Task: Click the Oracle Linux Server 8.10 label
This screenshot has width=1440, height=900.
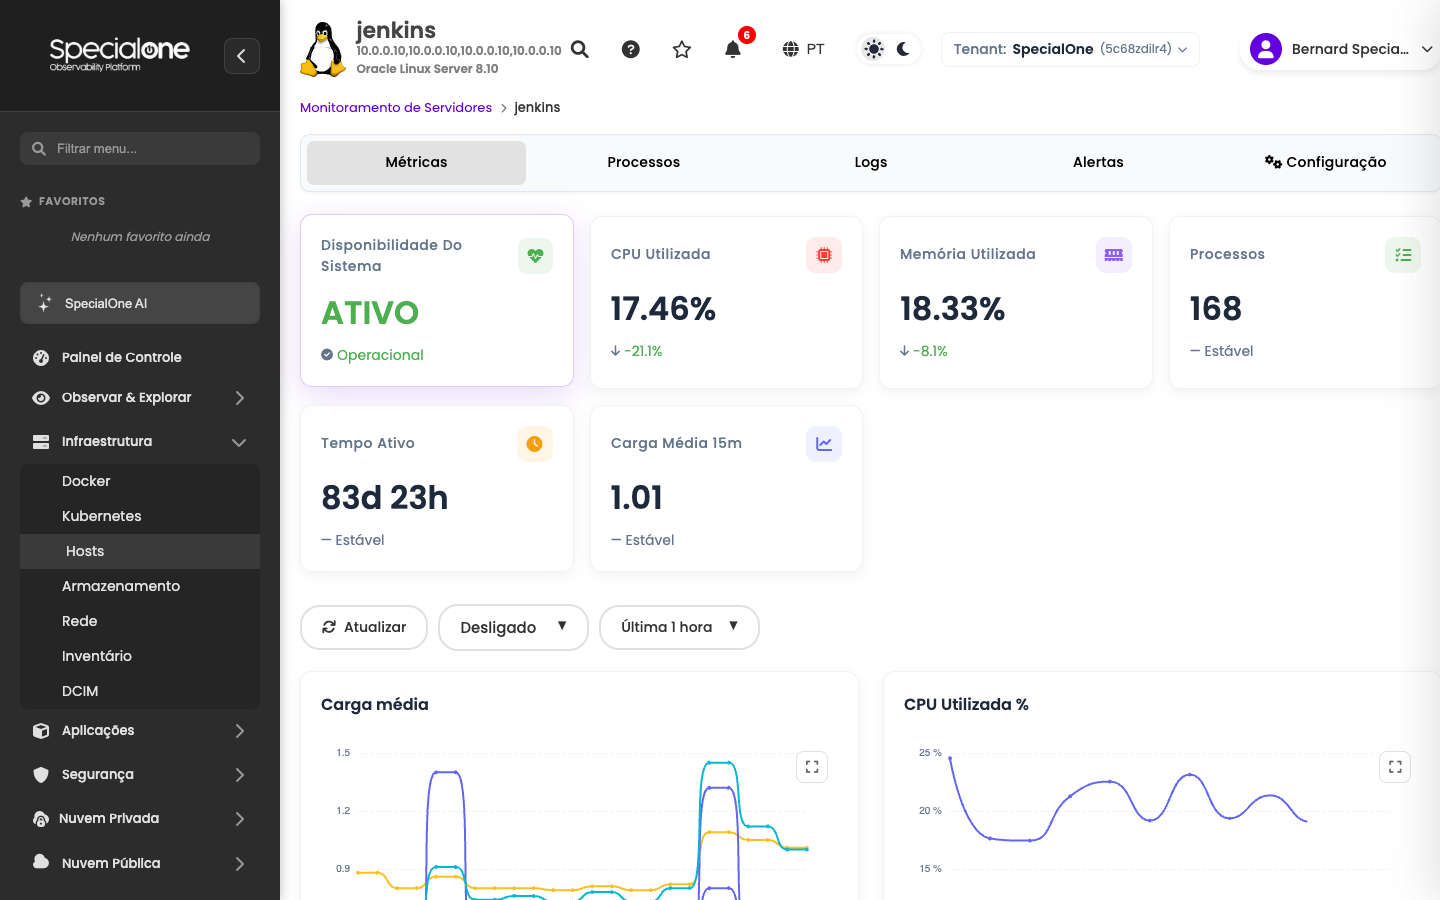Action: pyautogui.click(x=427, y=69)
